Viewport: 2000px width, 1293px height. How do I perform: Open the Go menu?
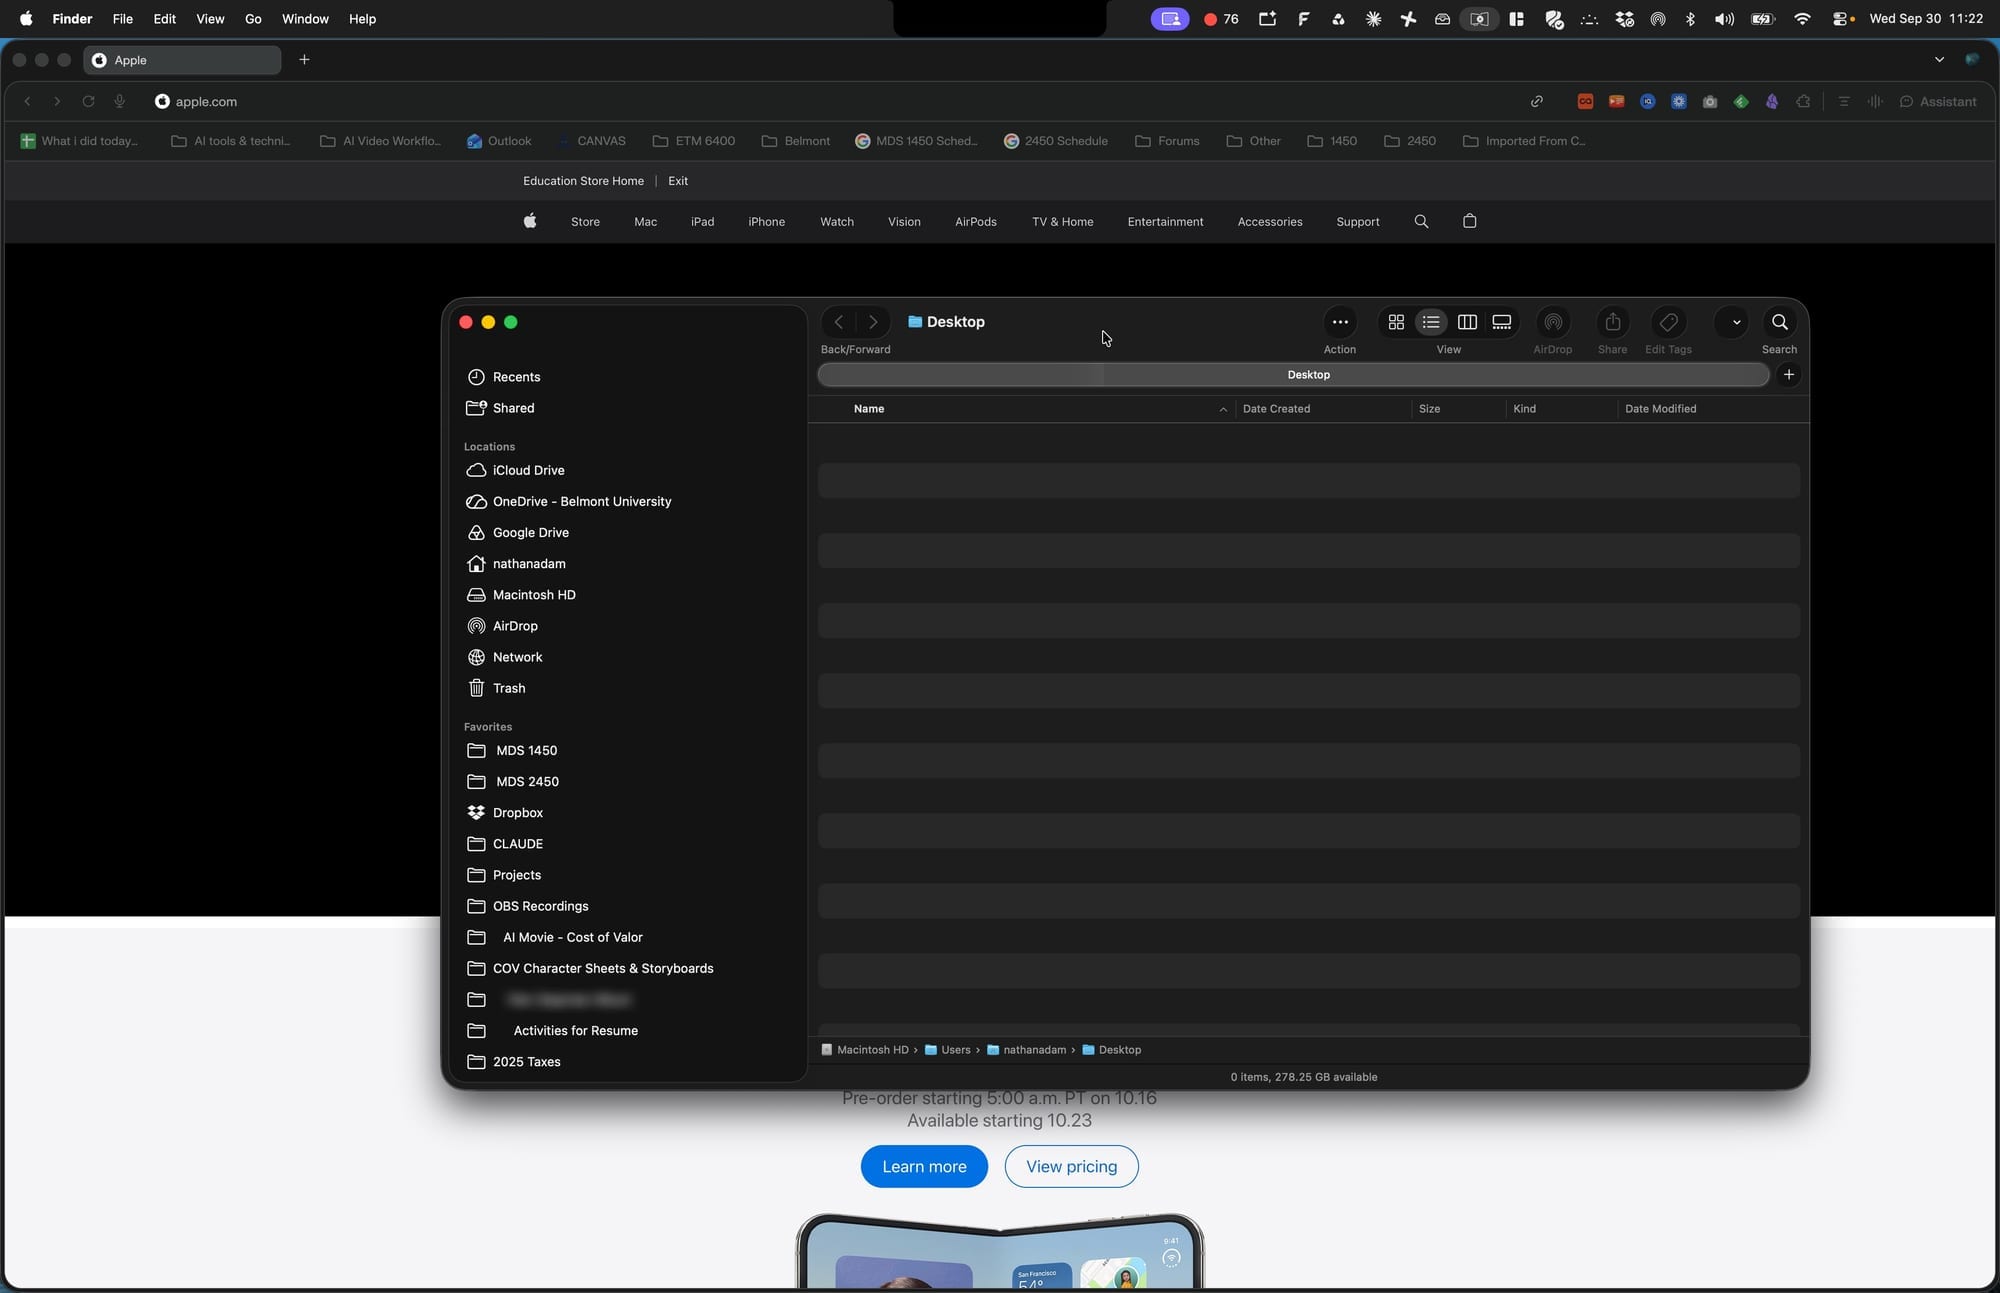253,19
